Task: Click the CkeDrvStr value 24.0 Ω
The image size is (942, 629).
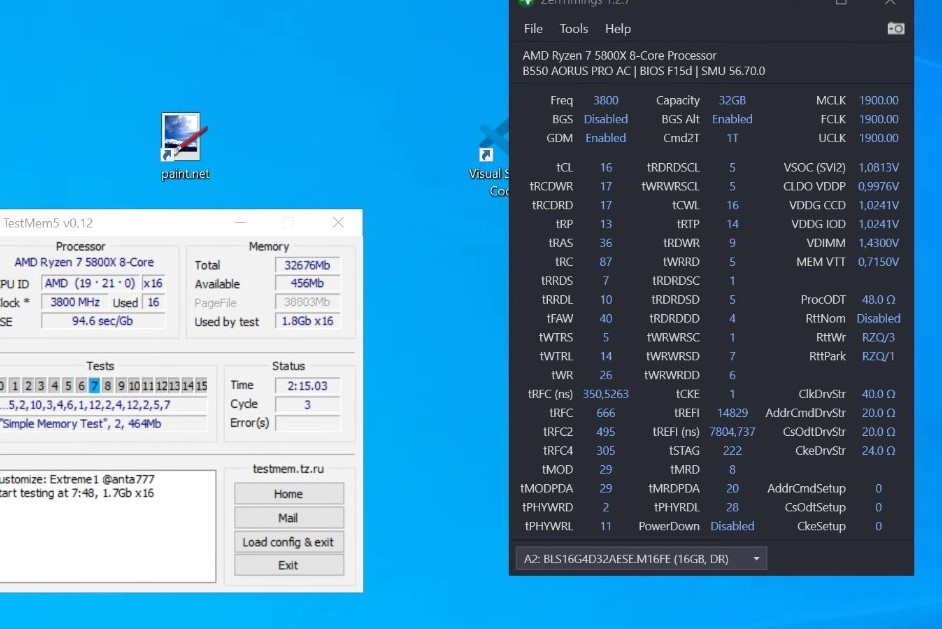Action: (x=878, y=451)
